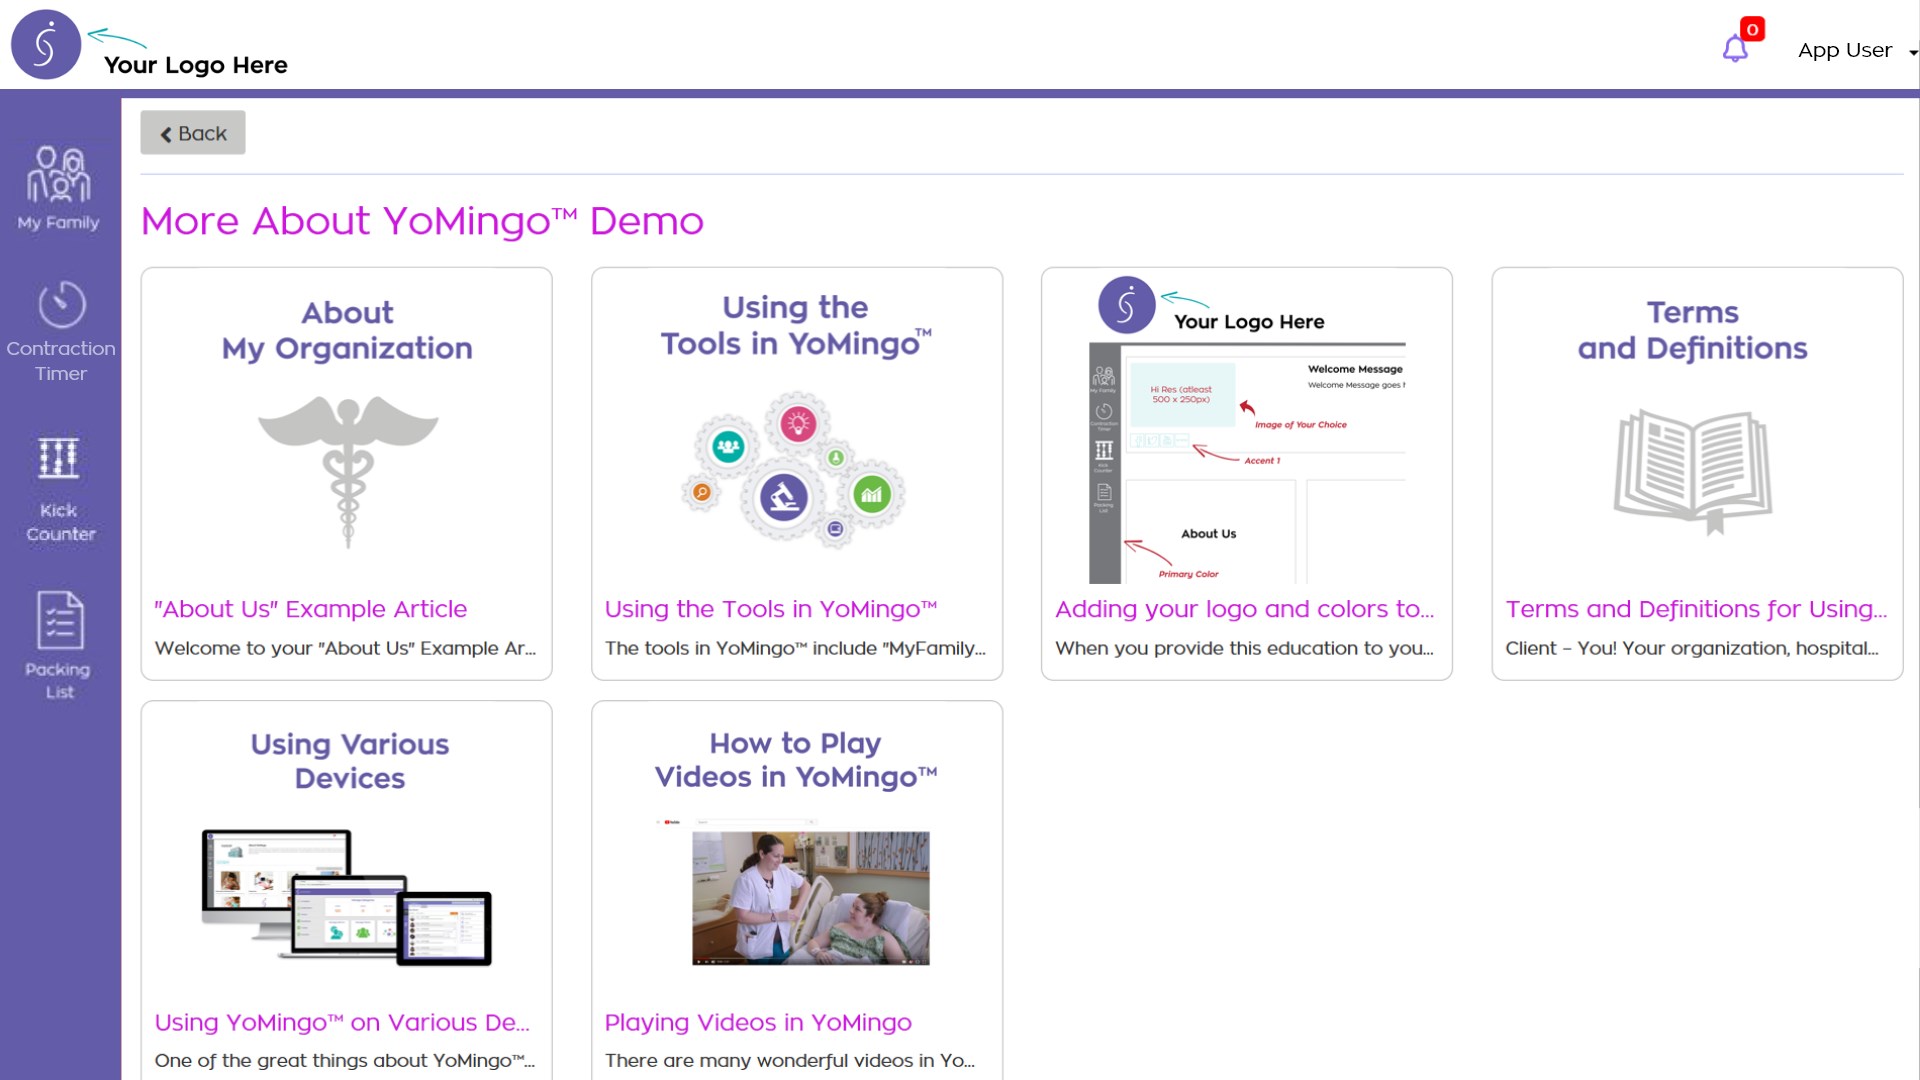Open Terms and Definitions for Using link
1920x1080 pixels.
(1696, 609)
